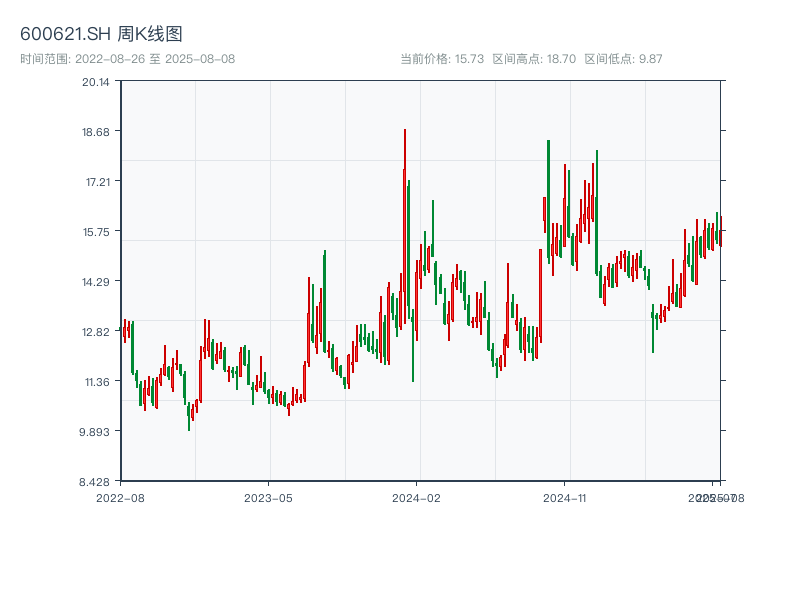Click the 17.21 price axis label
800x600 pixels.
pos(96,182)
